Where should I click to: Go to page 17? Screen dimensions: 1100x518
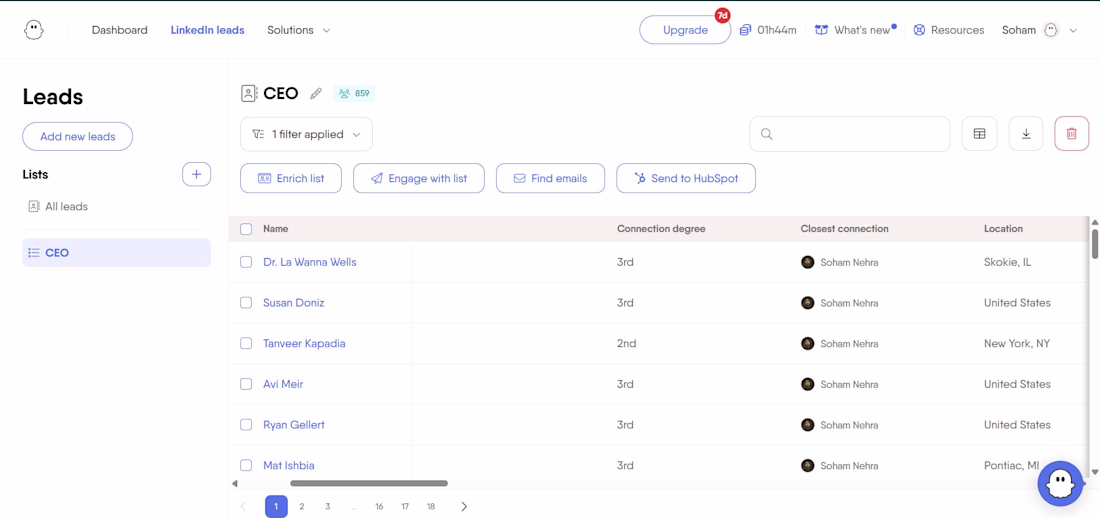(405, 506)
